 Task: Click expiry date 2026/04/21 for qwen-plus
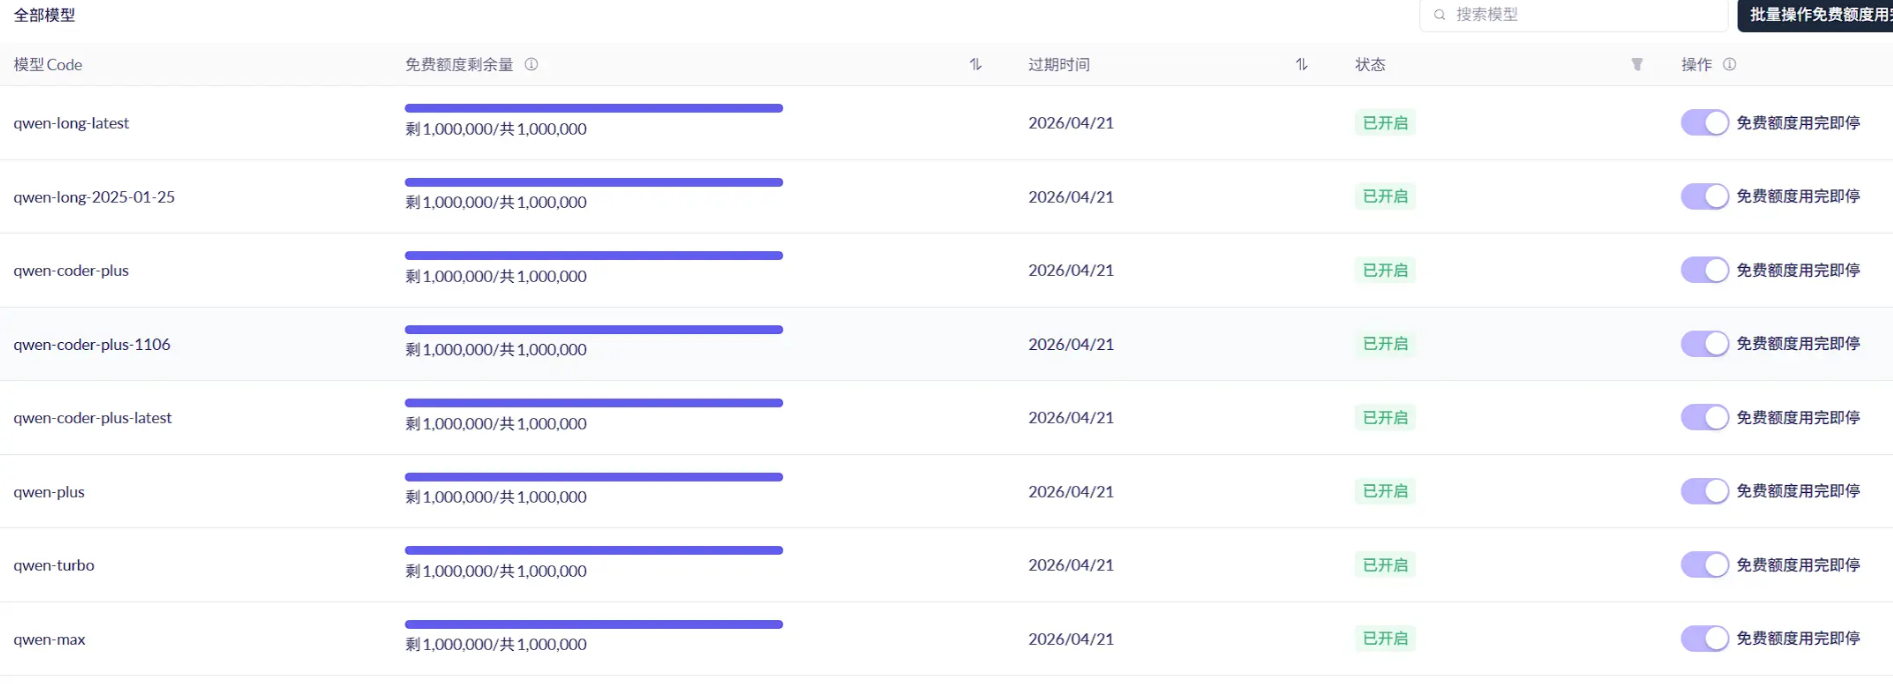1071,492
